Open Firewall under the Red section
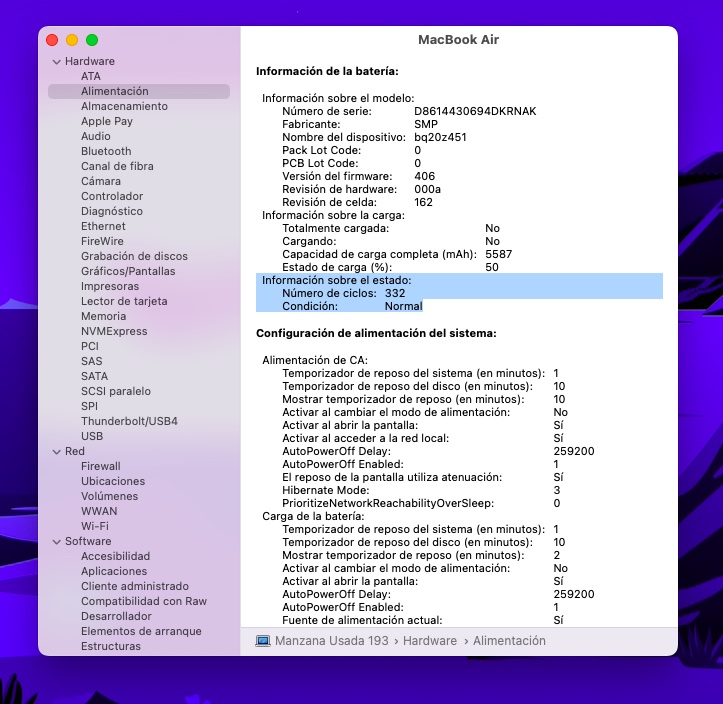 click(100, 466)
